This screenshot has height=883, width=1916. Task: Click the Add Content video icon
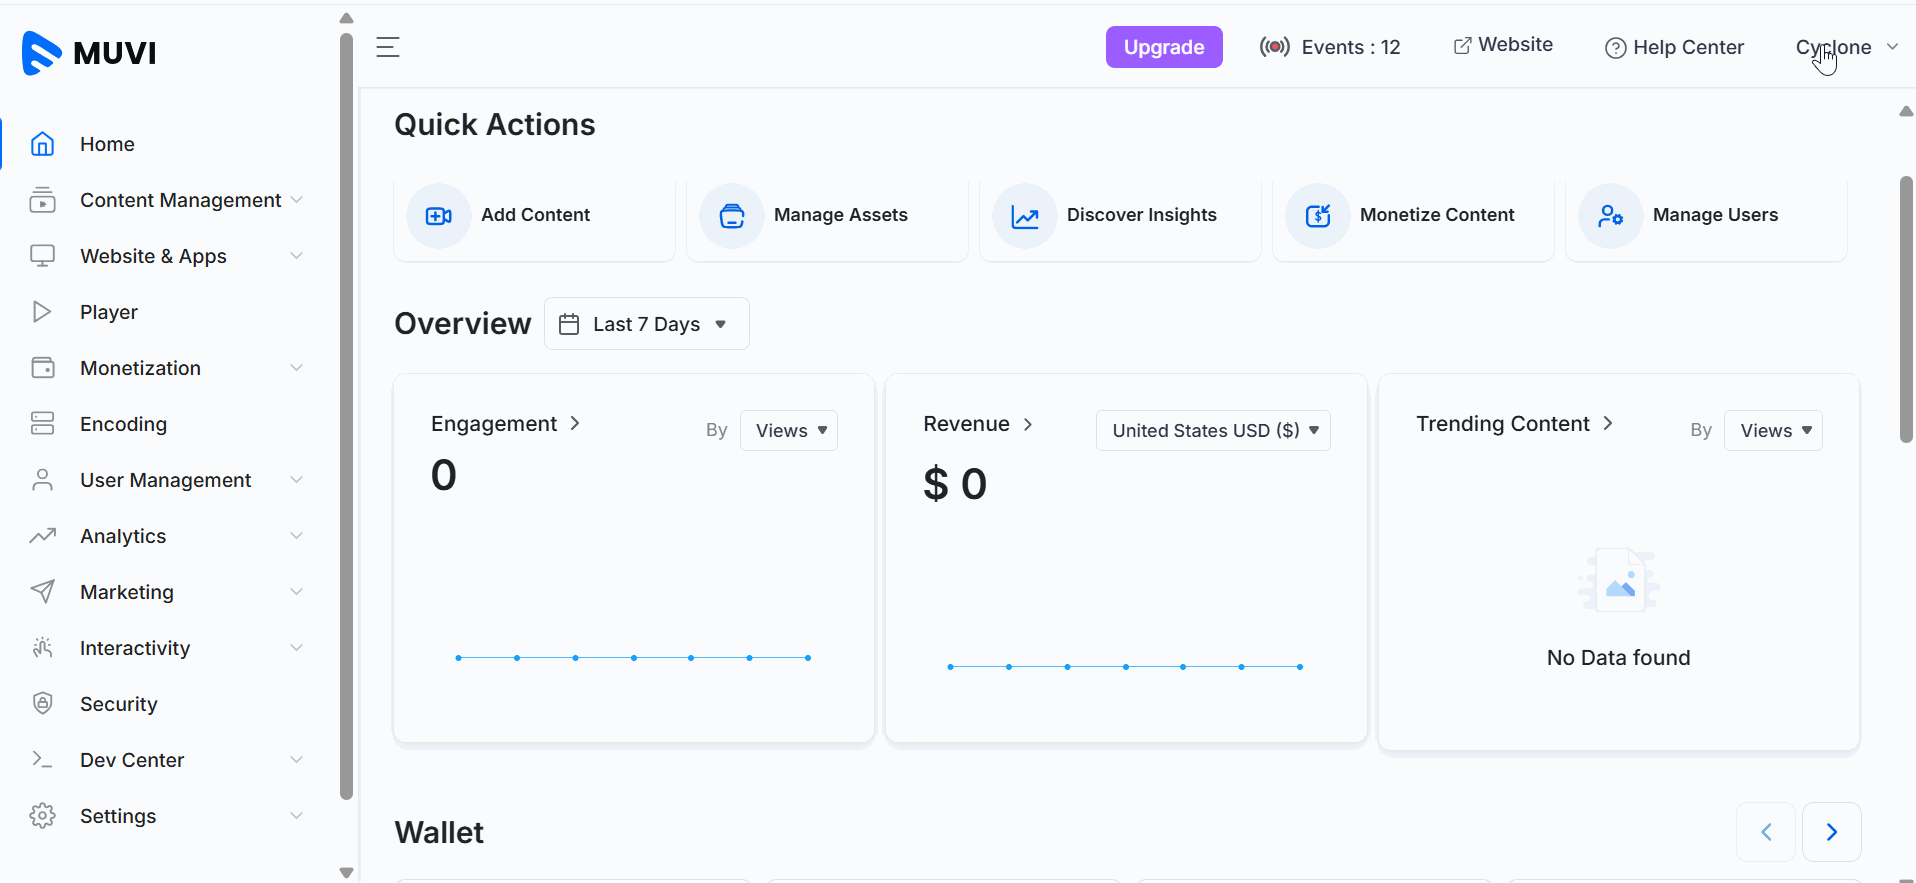pos(439,216)
